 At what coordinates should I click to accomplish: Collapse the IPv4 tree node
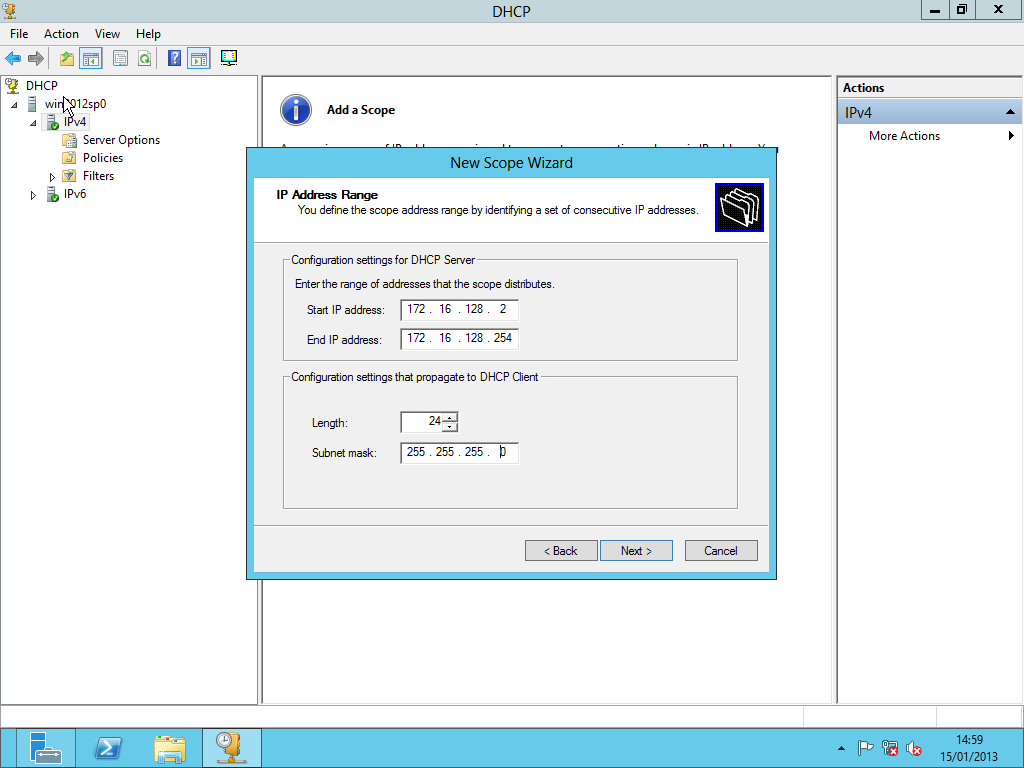33,123
